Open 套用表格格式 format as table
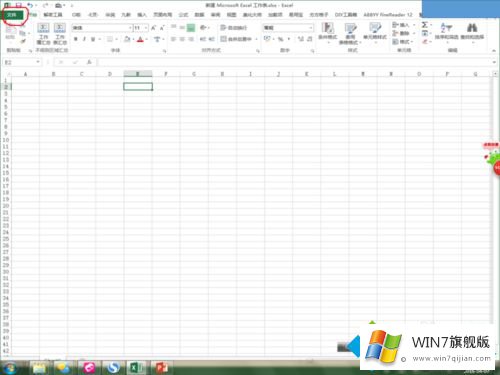Image resolution: width=500 pixels, height=375 pixels. [350, 34]
